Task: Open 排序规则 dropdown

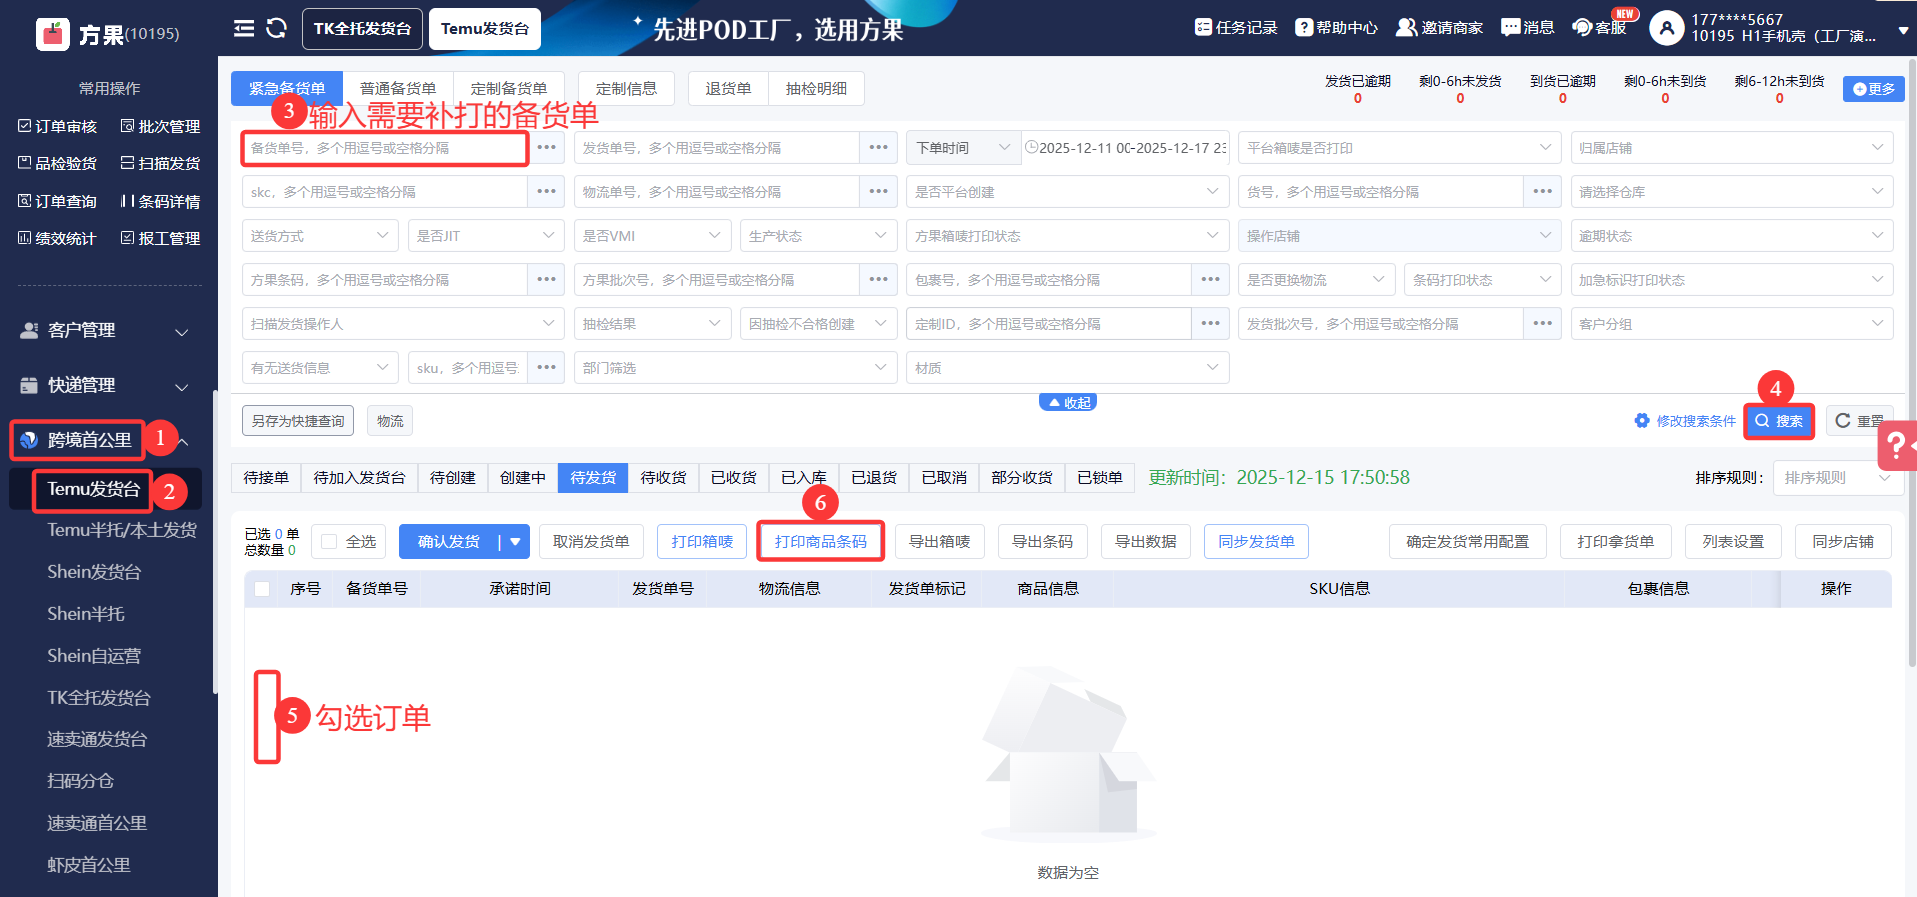Action: (x=1837, y=478)
